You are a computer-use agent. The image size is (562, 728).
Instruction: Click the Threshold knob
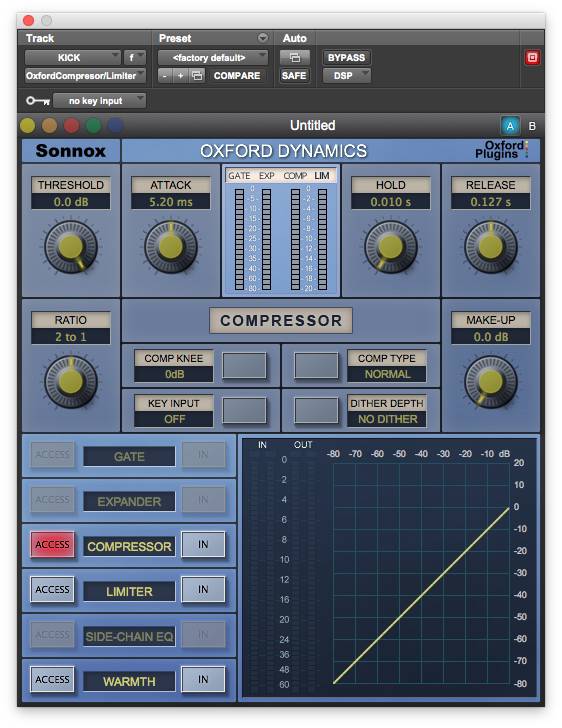[71, 247]
